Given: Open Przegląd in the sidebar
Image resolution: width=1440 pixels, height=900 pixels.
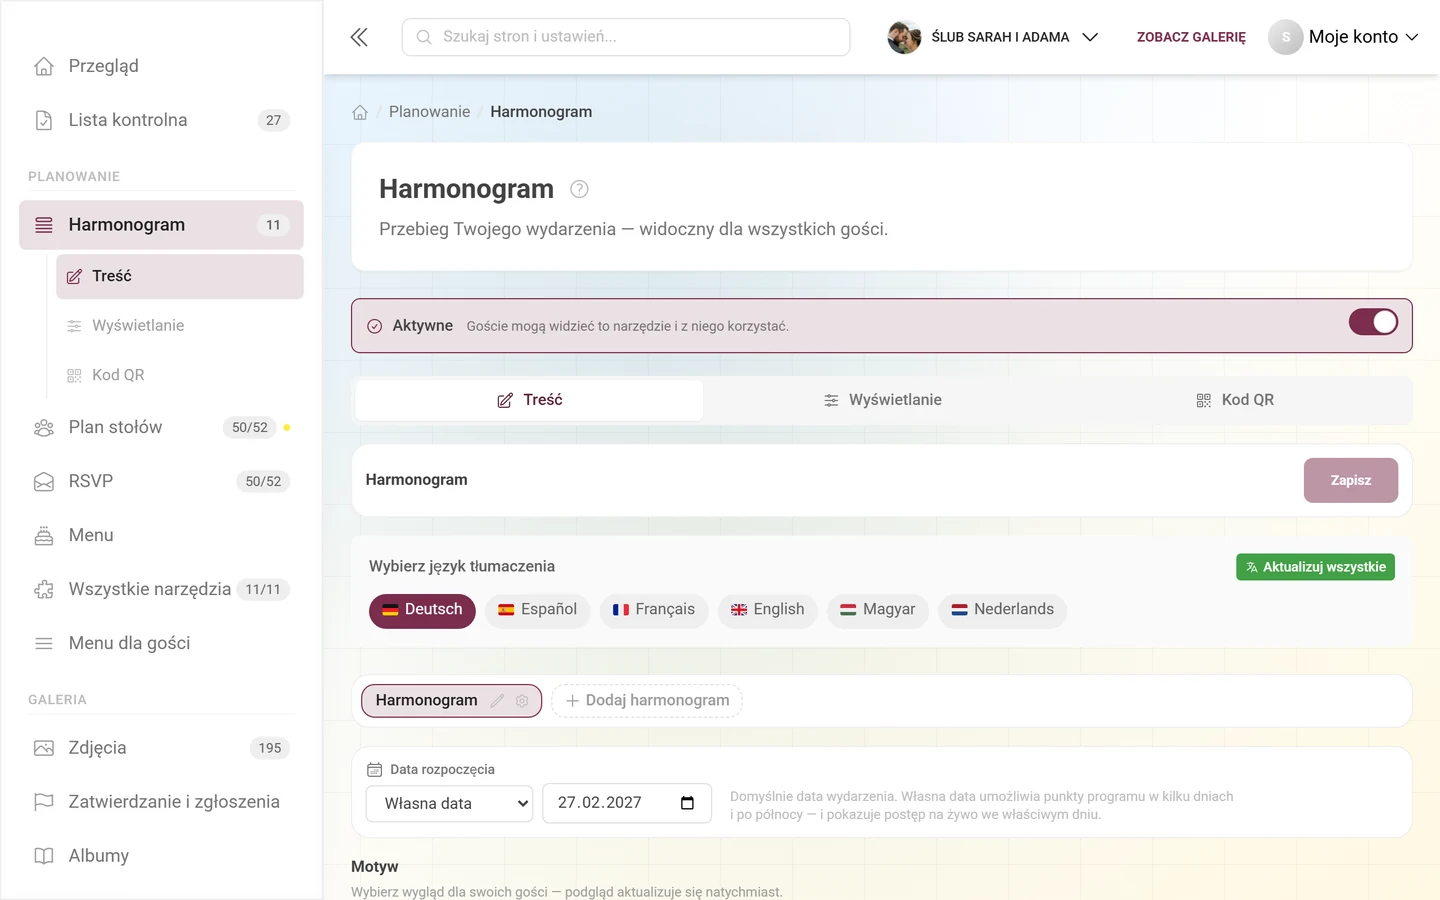Looking at the screenshot, I should [161, 66].
